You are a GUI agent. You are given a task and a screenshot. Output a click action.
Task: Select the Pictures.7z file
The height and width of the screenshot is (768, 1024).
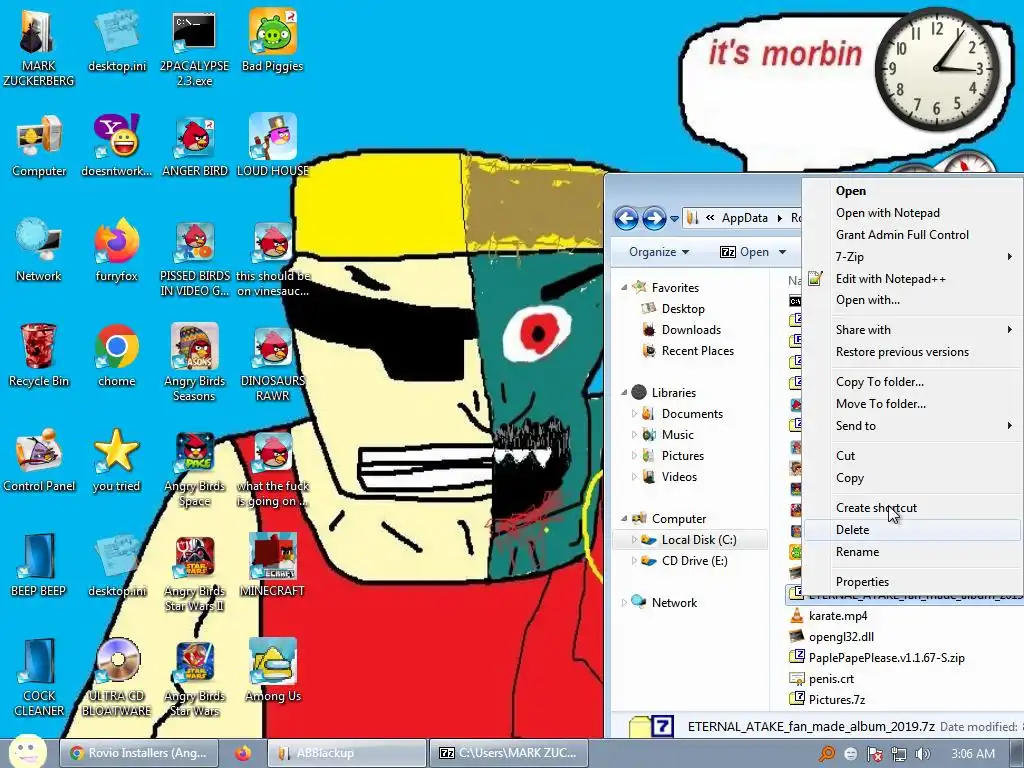(837, 699)
